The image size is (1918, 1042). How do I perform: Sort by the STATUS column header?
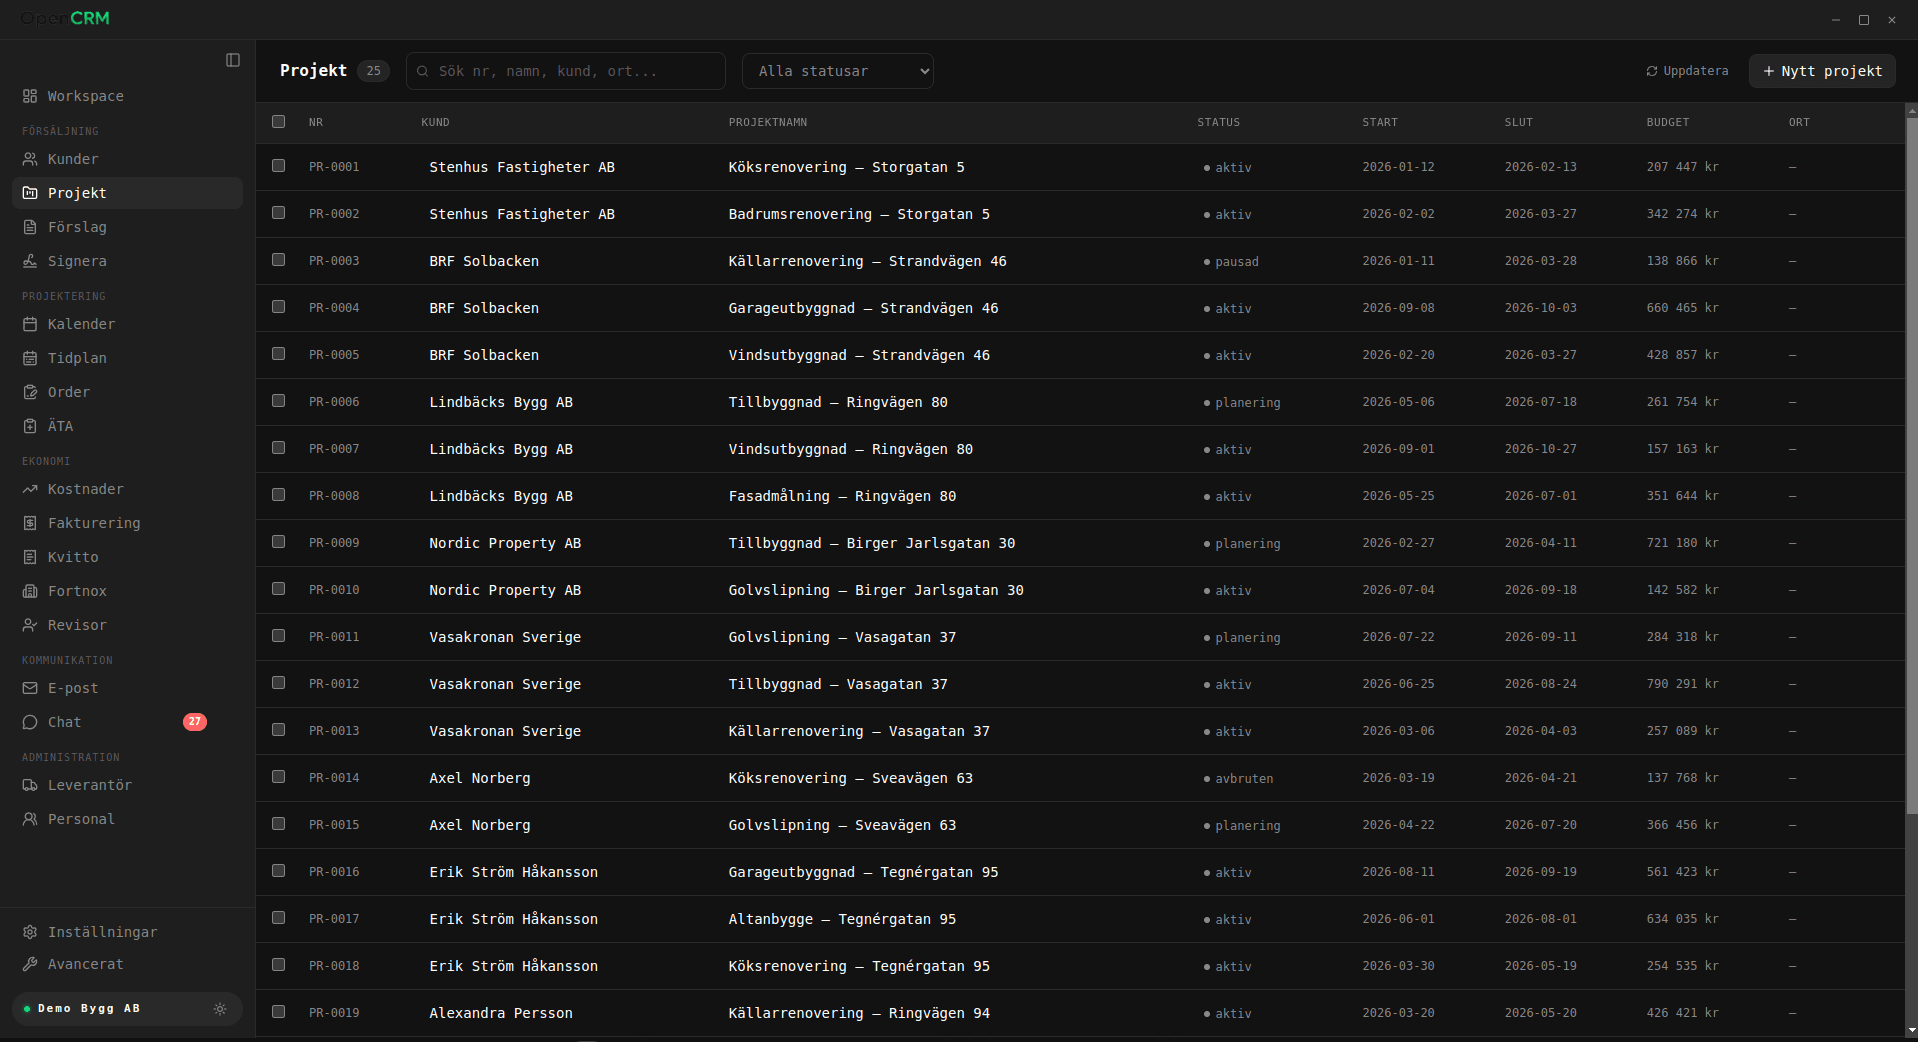1218,122
